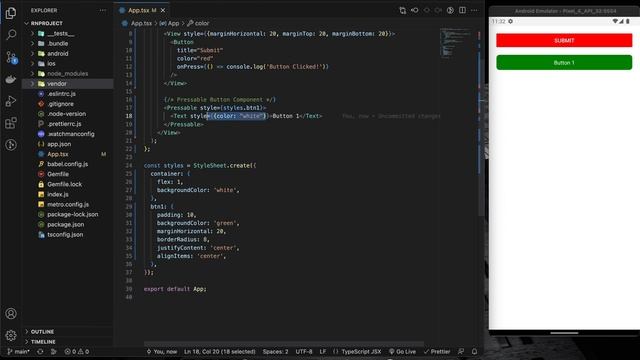
Task: Click the LF end-of-line indicator
Action: 322,351
